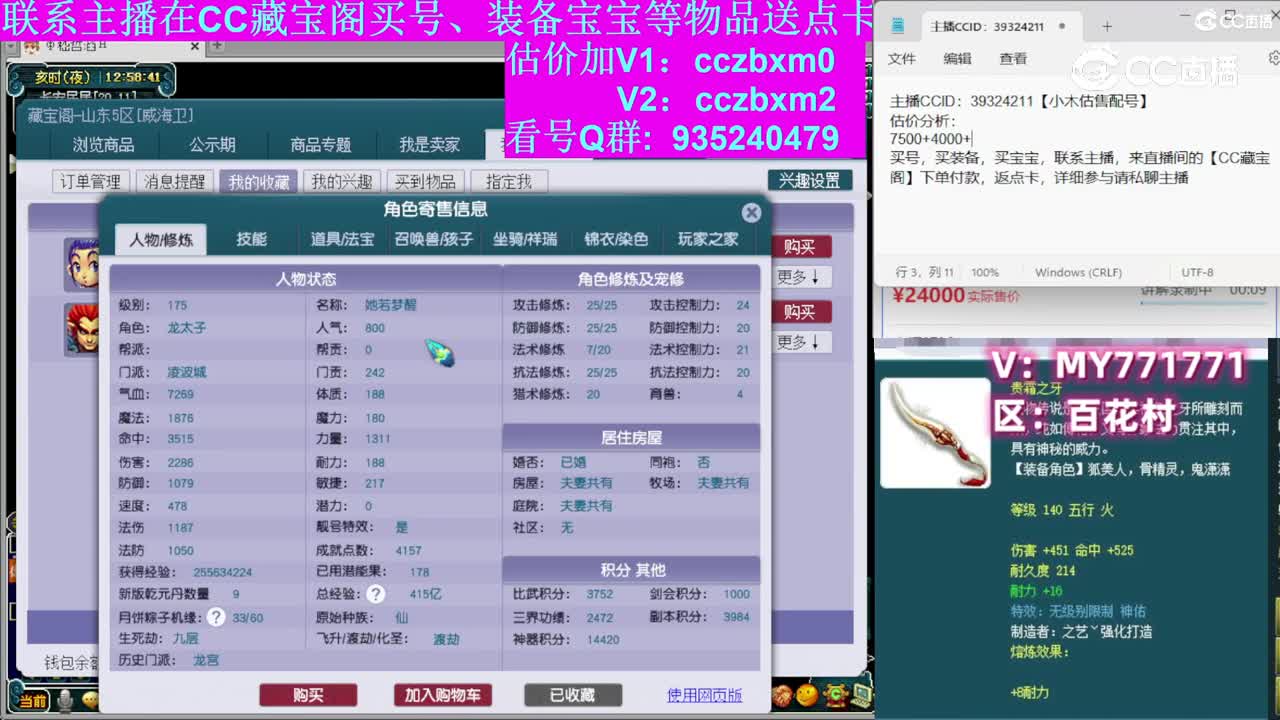Image resolution: width=1280 pixels, height=720 pixels.
Task: Go to 浏览商品 in 藏宝阁 window
Action: point(103,145)
